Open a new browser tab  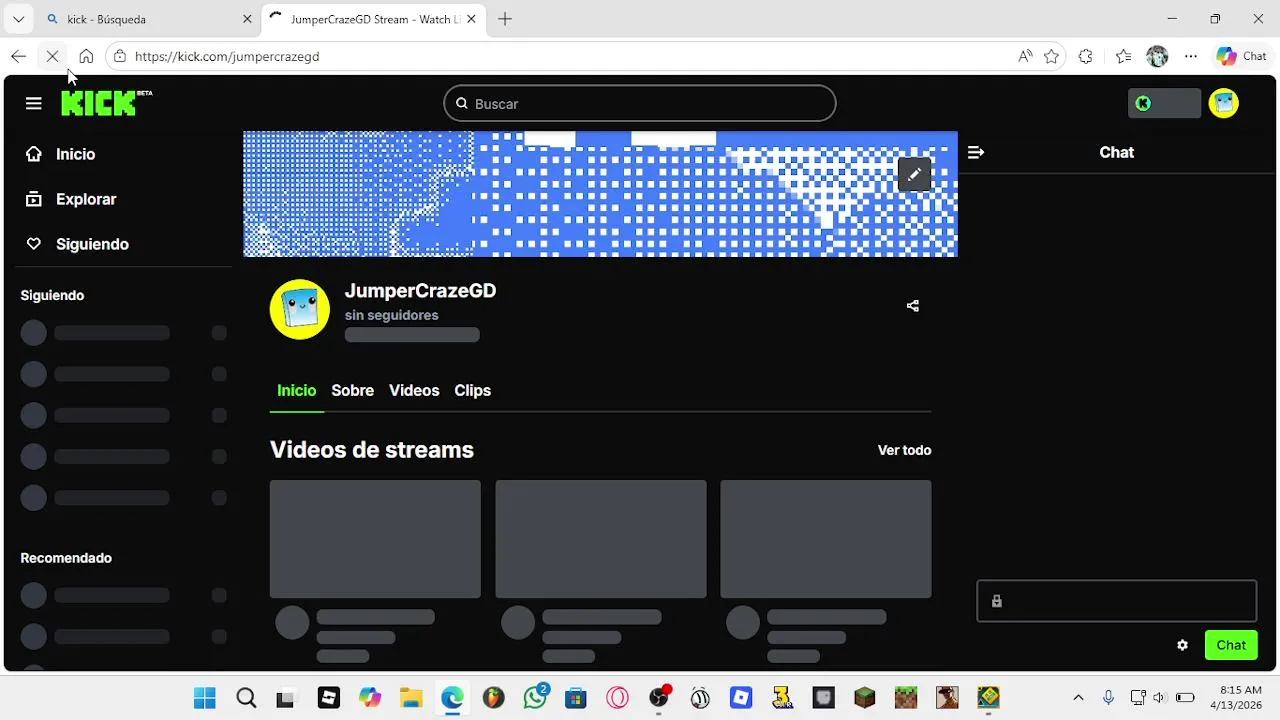click(x=505, y=19)
